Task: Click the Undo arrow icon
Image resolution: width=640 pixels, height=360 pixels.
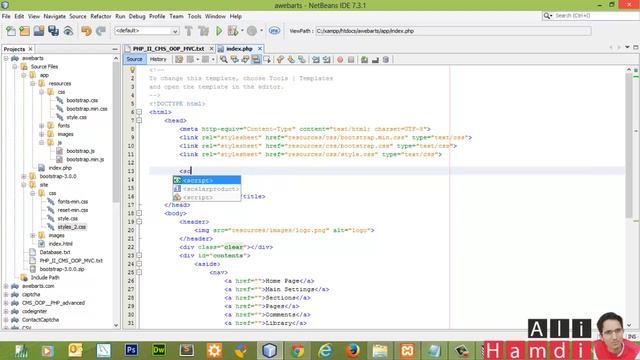Action: point(86,31)
